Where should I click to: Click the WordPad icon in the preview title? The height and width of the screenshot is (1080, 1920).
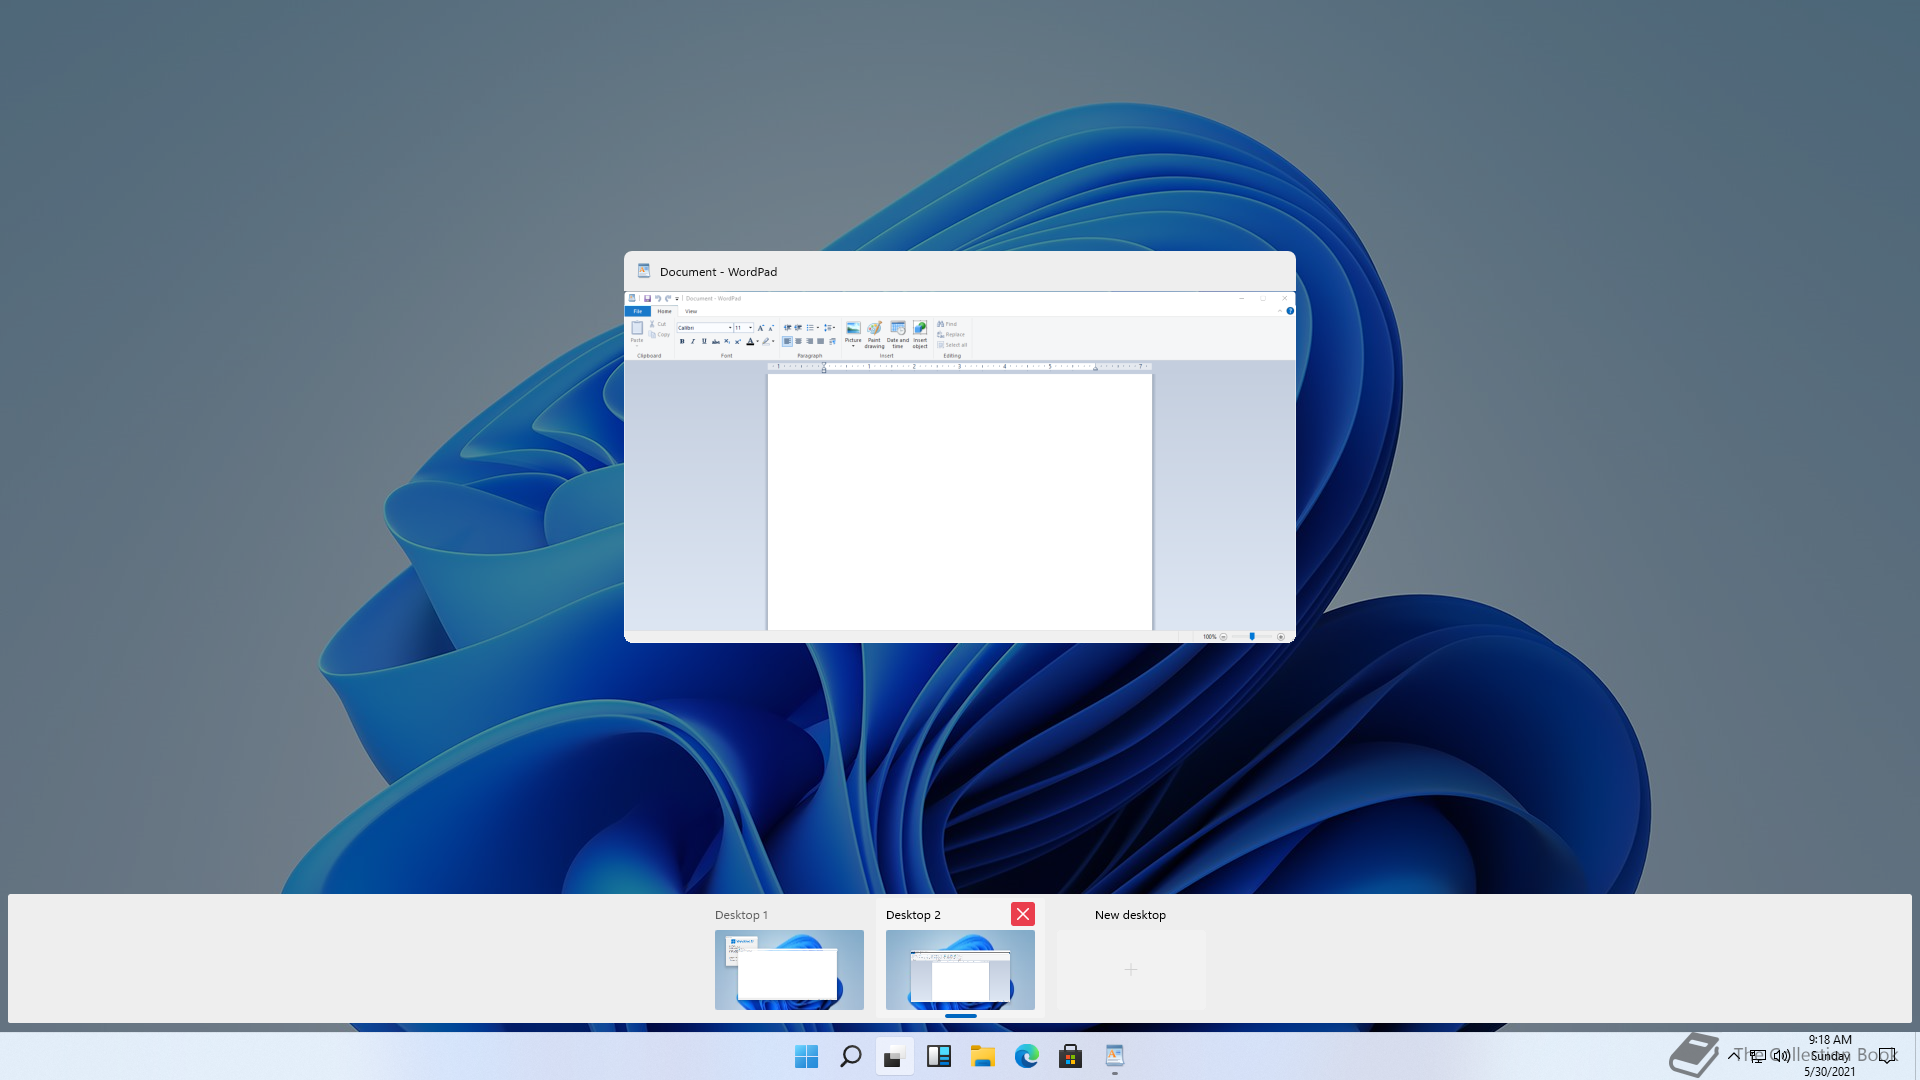[644, 271]
